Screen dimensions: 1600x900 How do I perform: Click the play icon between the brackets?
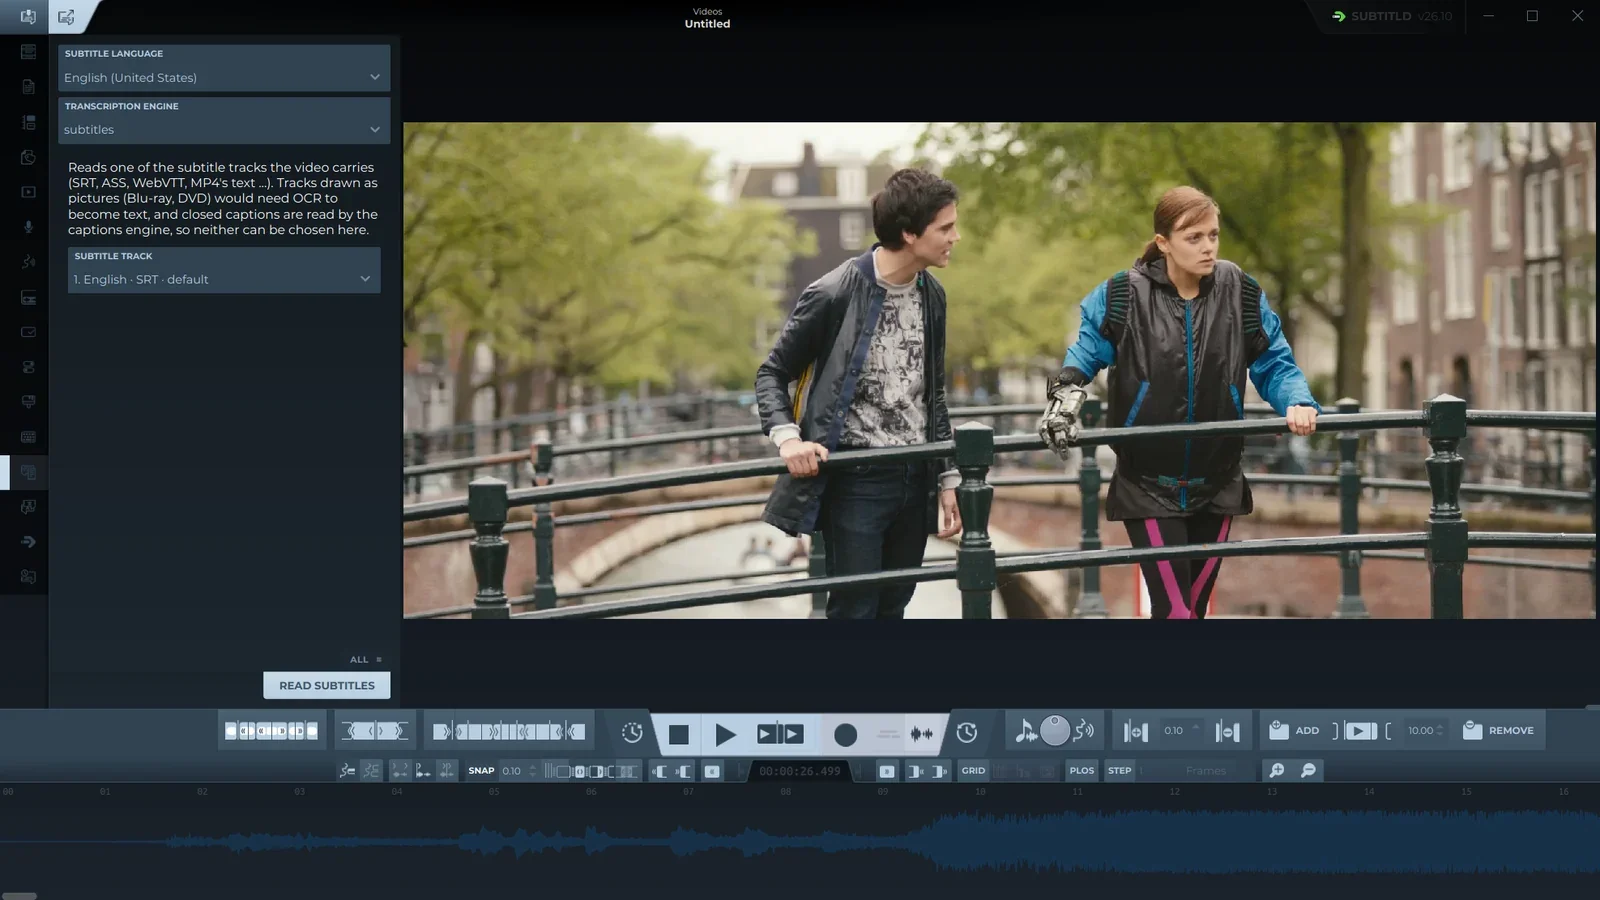tap(1360, 731)
